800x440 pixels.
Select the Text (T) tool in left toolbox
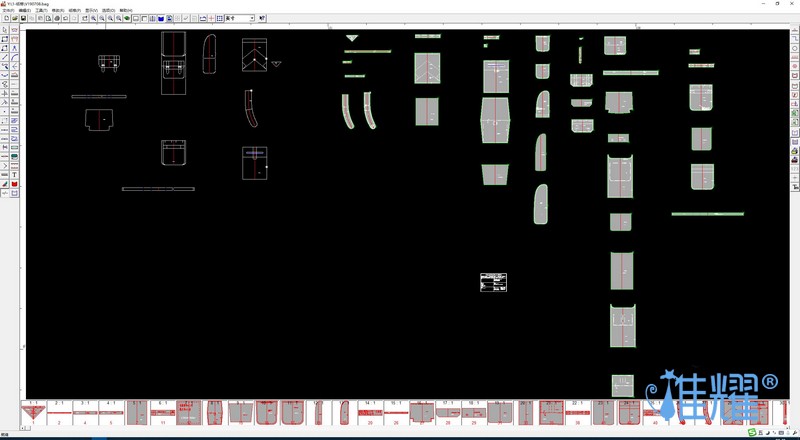coord(14,175)
